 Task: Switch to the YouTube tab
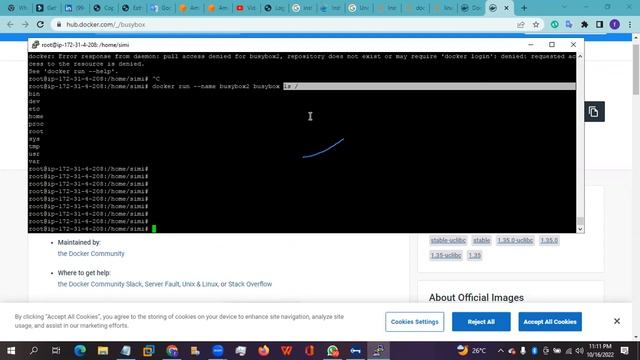245,8
